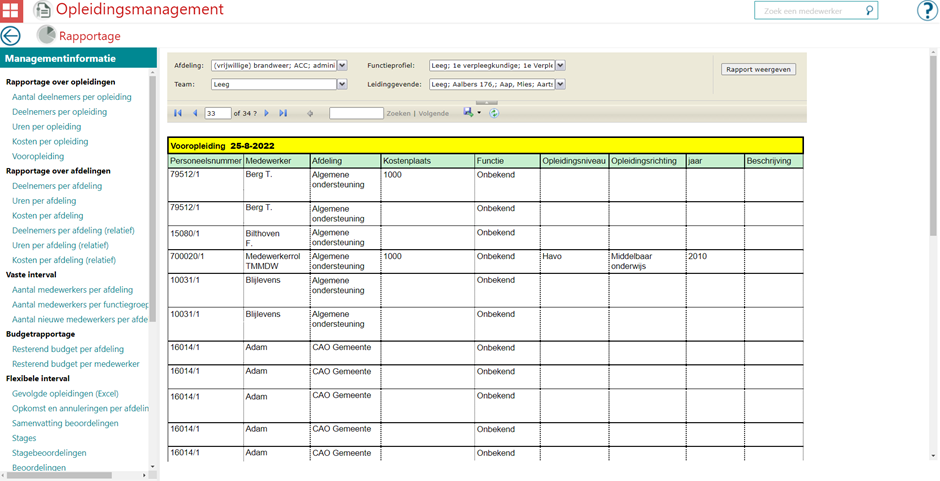Jump to last report page
940x481 pixels.
(x=284, y=113)
